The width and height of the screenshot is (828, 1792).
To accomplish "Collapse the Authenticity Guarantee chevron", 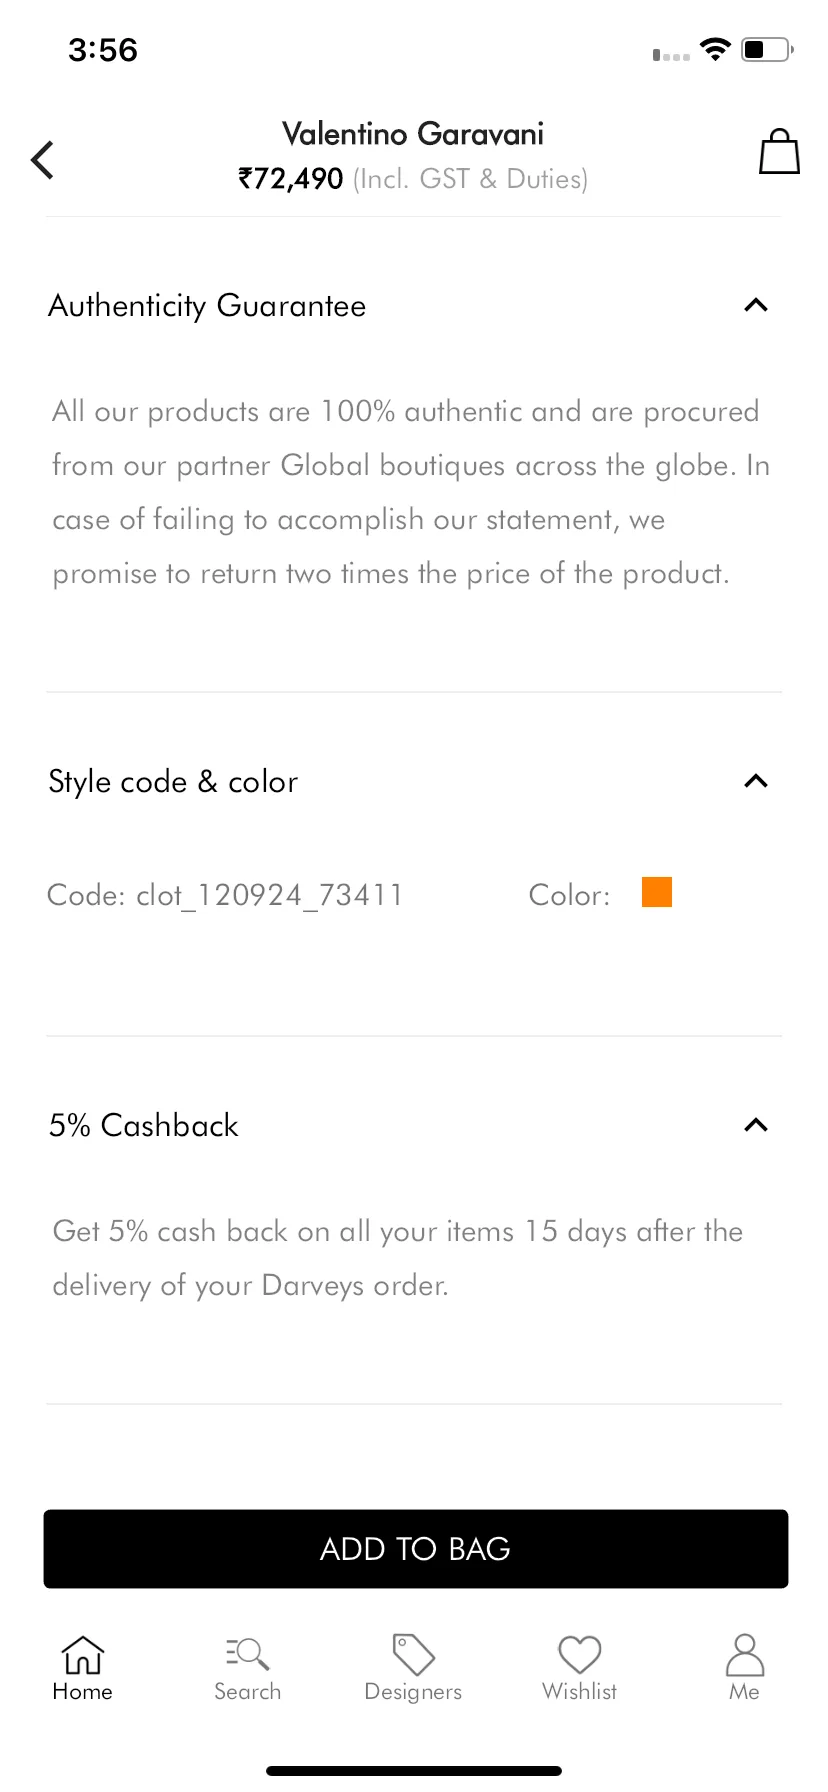I will (x=756, y=305).
